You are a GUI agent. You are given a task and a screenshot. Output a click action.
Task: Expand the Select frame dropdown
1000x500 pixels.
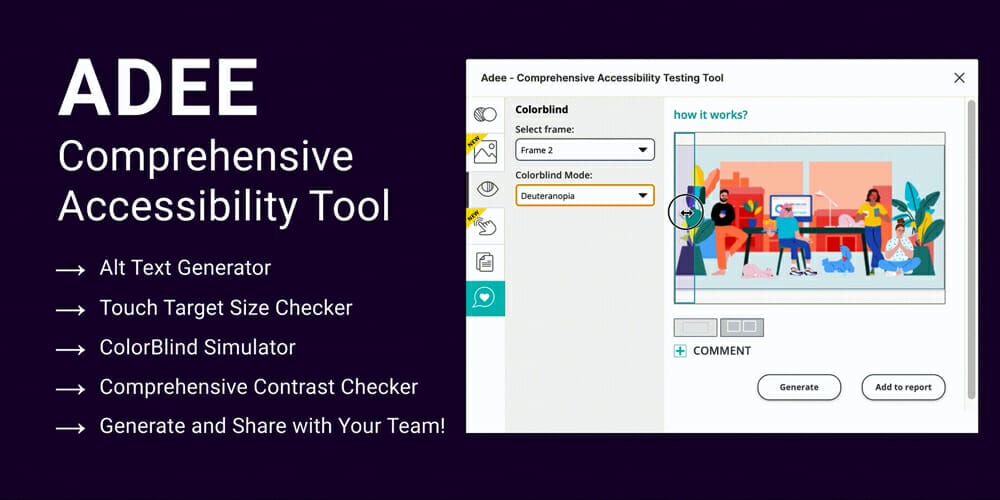pos(585,150)
